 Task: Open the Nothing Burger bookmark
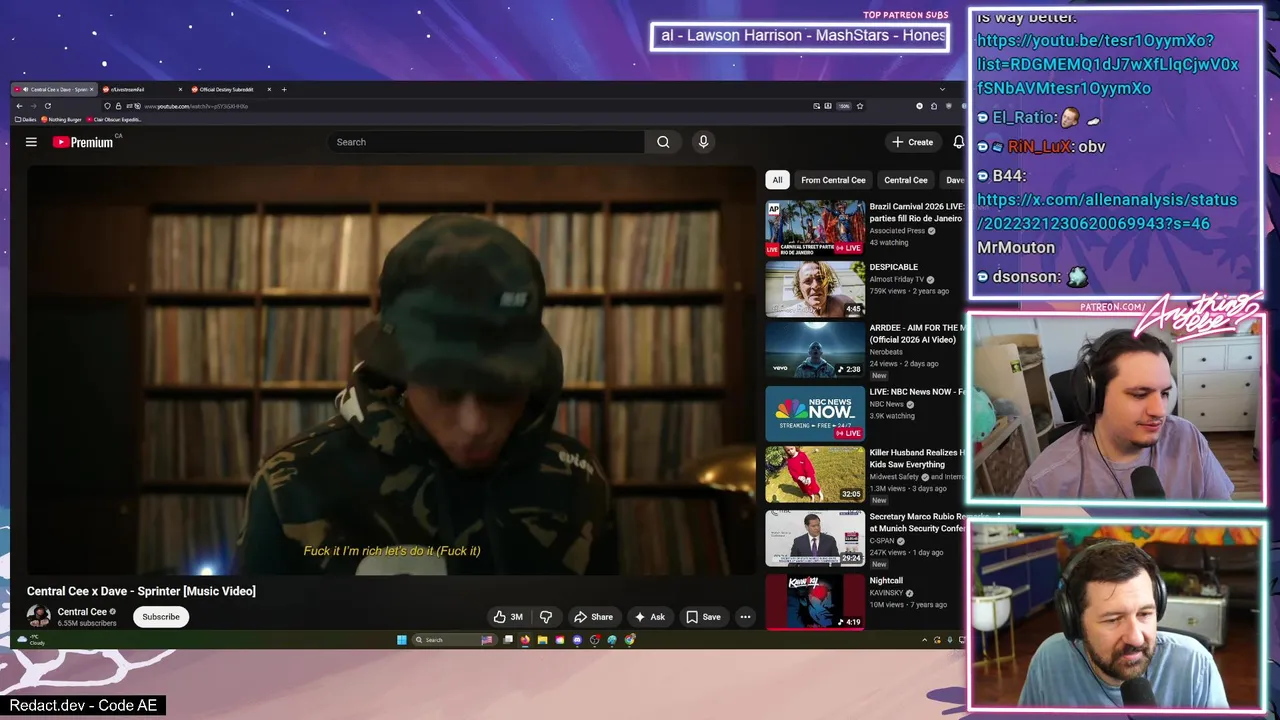pyautogui.click(x=62, y=119)
